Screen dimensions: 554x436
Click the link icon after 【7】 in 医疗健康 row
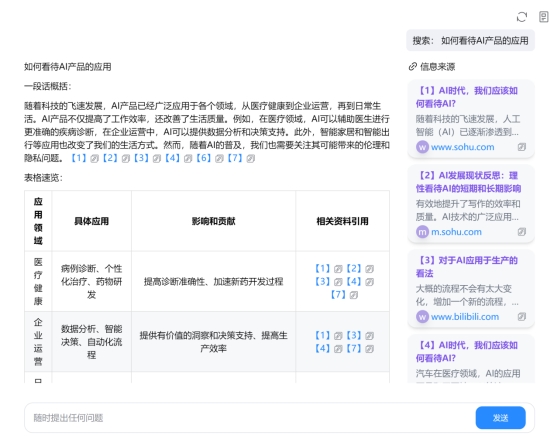point(354,295)
